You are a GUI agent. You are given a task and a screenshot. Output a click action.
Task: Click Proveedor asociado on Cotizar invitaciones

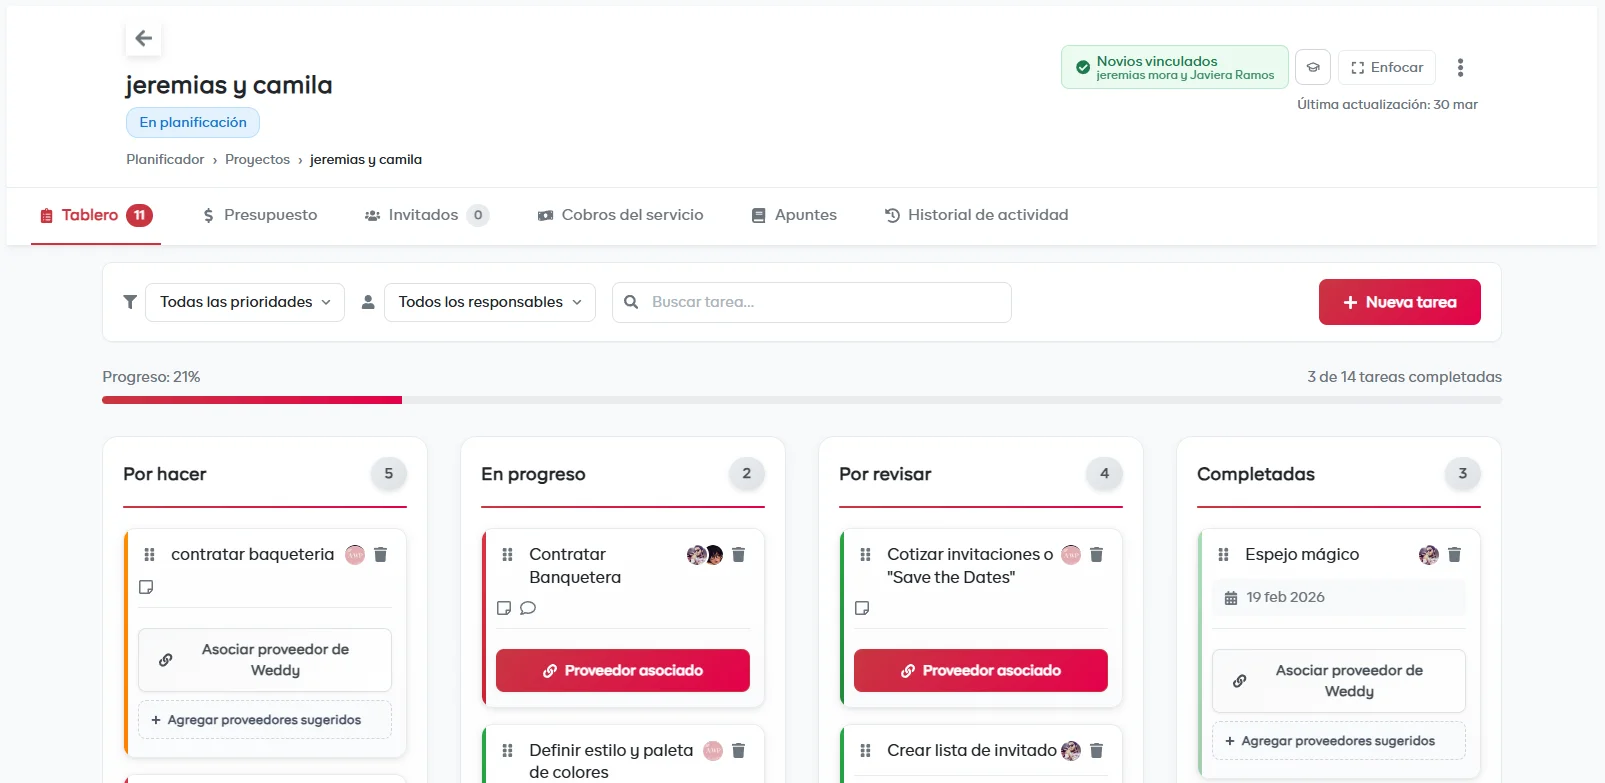point(981,671)
